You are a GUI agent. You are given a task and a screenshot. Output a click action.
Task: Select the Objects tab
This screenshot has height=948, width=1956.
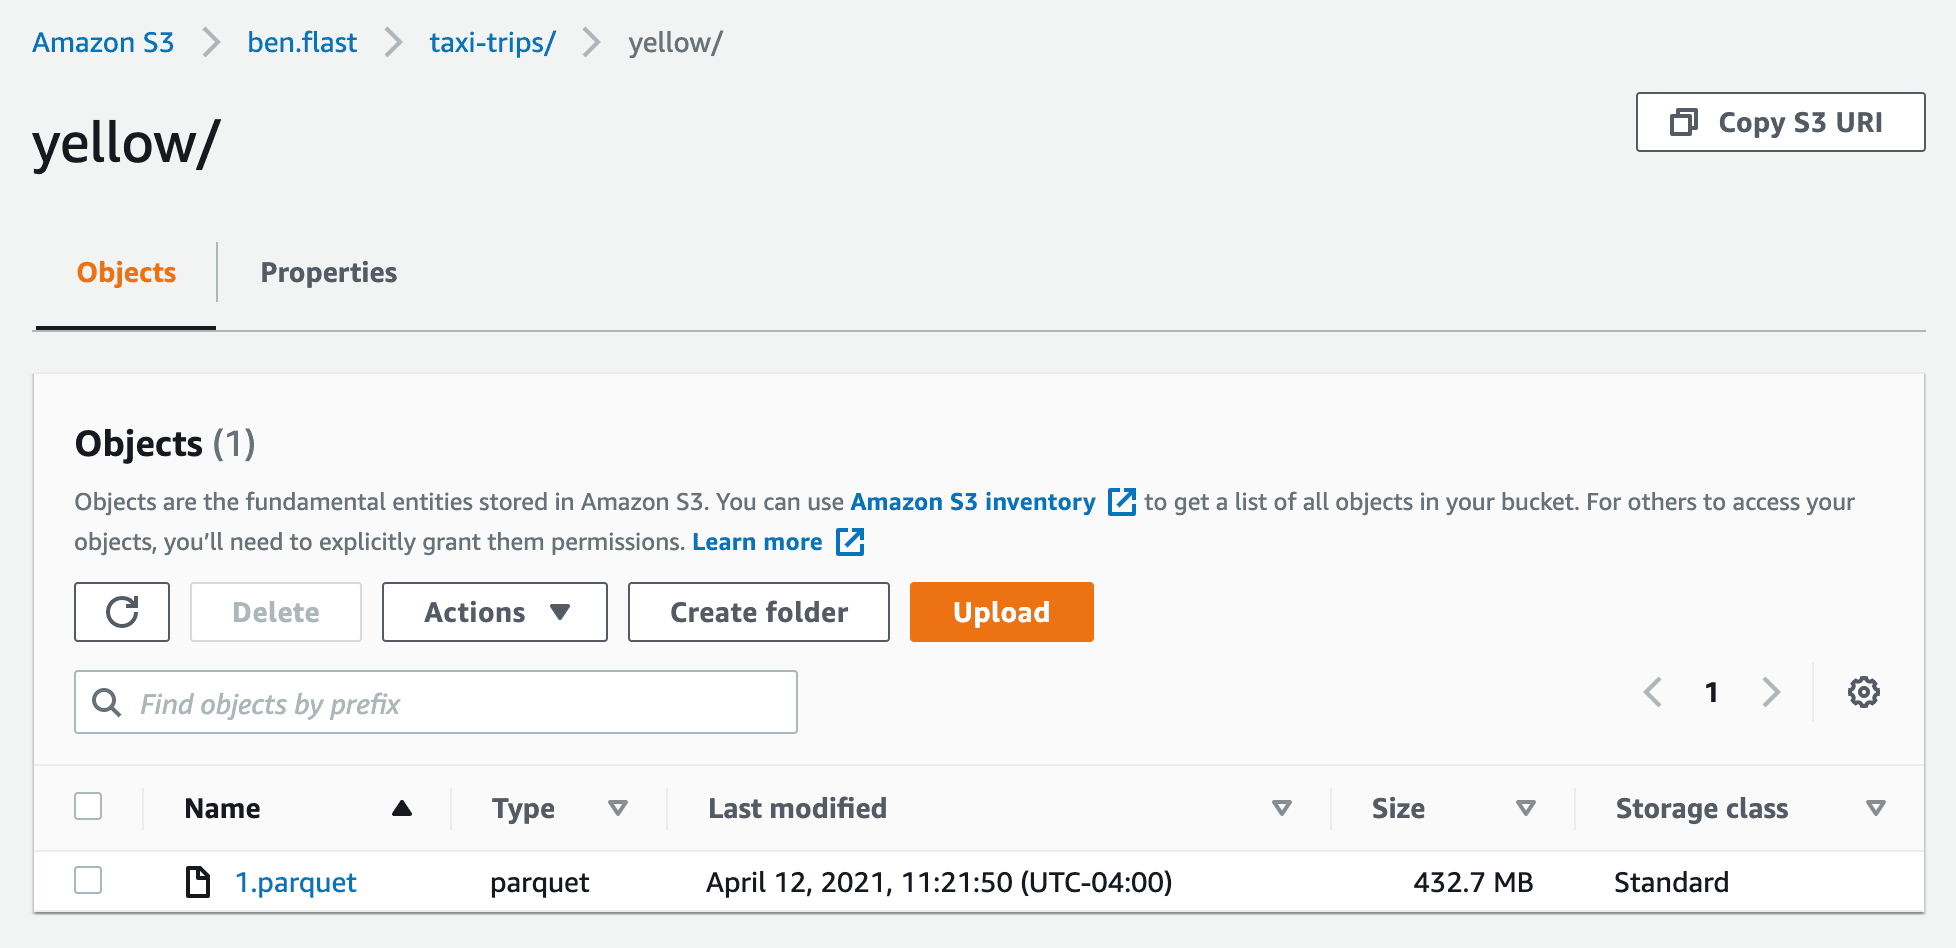click(126, 272)
